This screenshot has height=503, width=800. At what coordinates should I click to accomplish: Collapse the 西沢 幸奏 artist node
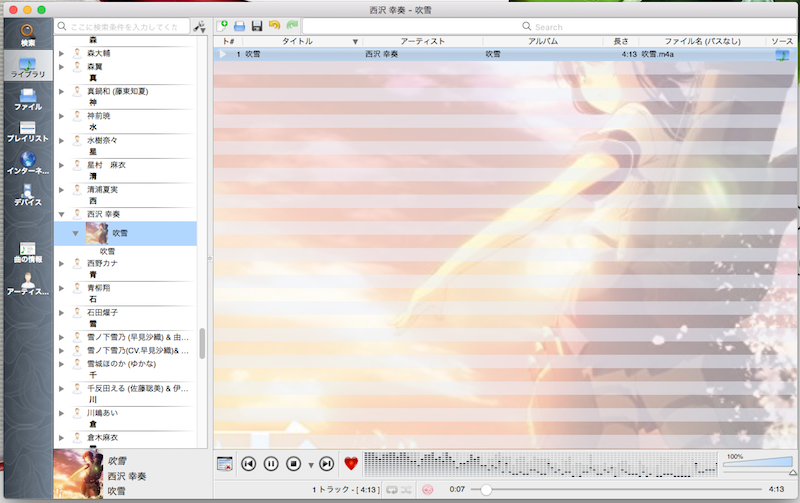(x=62, y=214)
